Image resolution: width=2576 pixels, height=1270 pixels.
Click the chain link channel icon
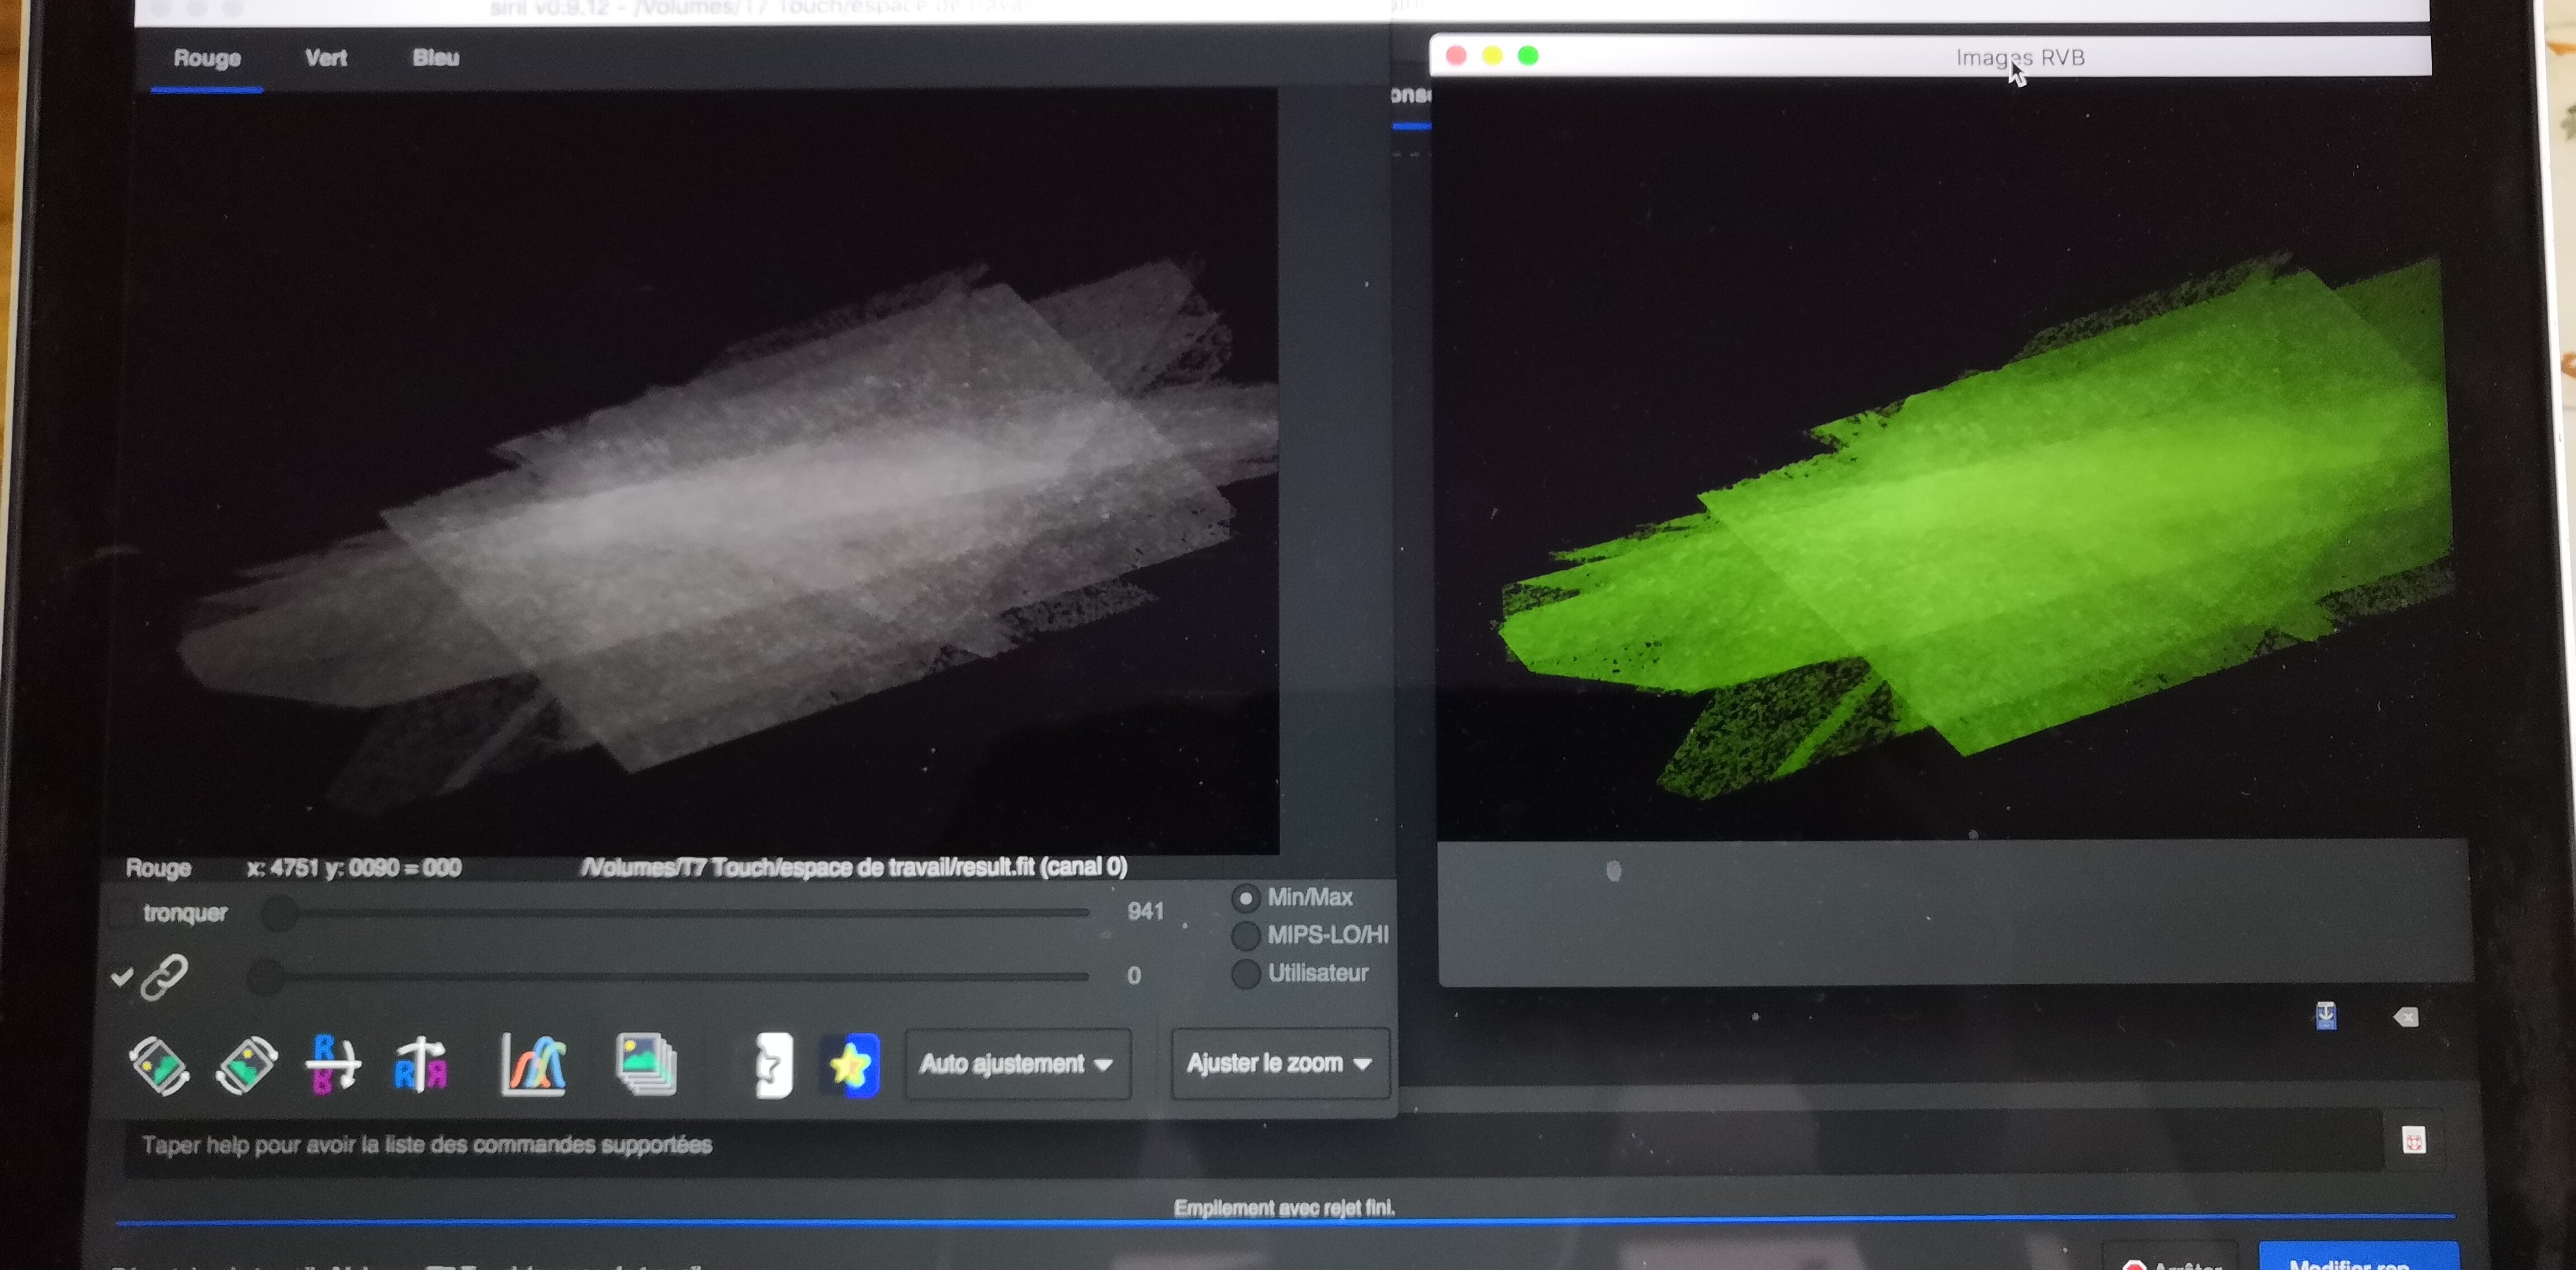pos(164,977)
